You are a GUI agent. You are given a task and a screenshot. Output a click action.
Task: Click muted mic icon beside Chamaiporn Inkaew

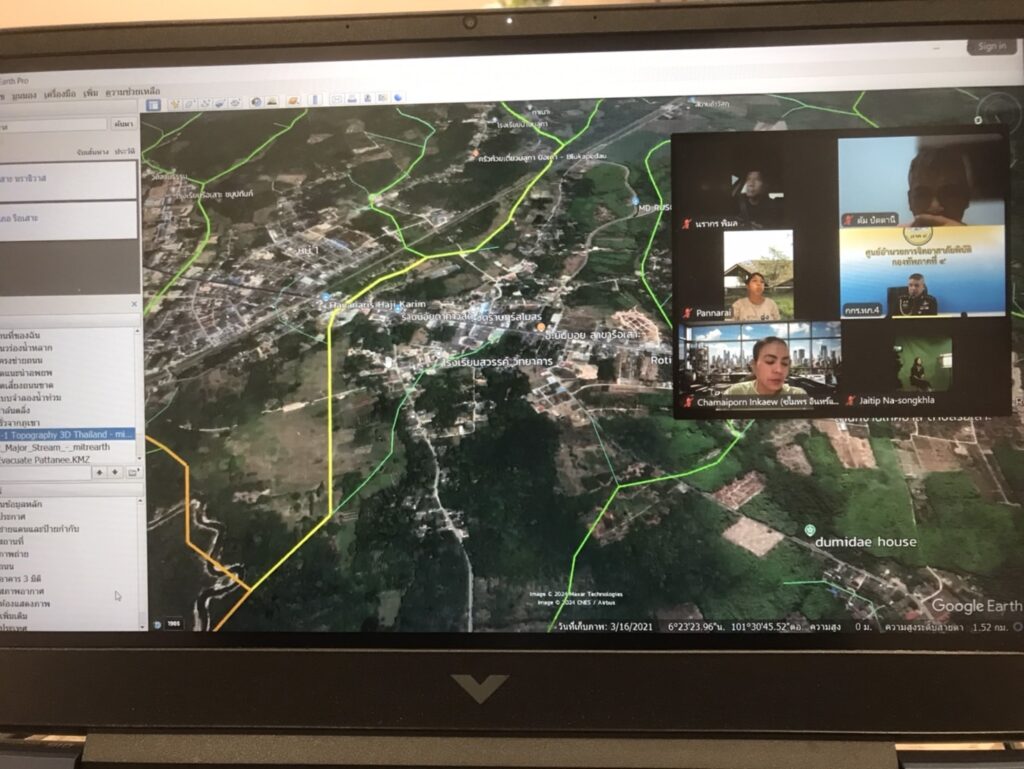[687, 402]
